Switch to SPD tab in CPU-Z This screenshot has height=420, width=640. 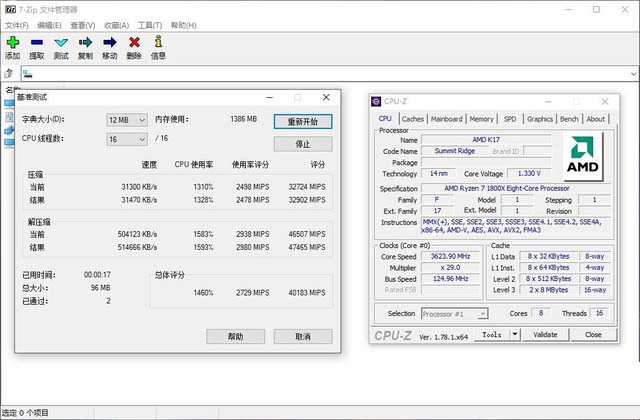510,119
